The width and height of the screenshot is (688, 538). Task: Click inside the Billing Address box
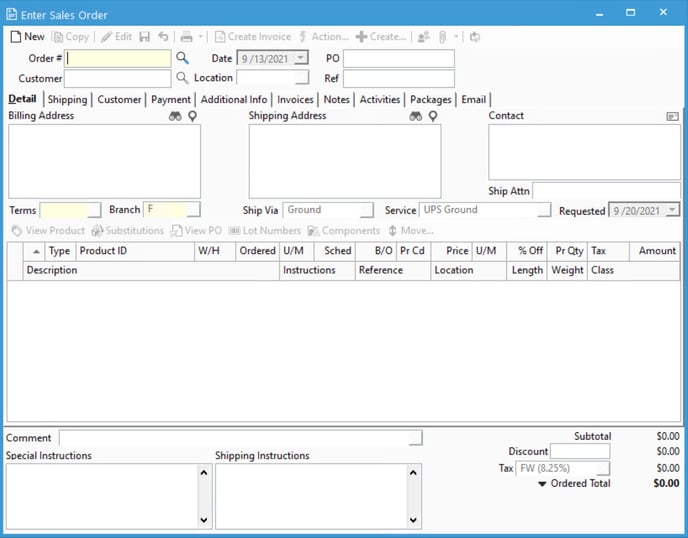tap(104, 161)
